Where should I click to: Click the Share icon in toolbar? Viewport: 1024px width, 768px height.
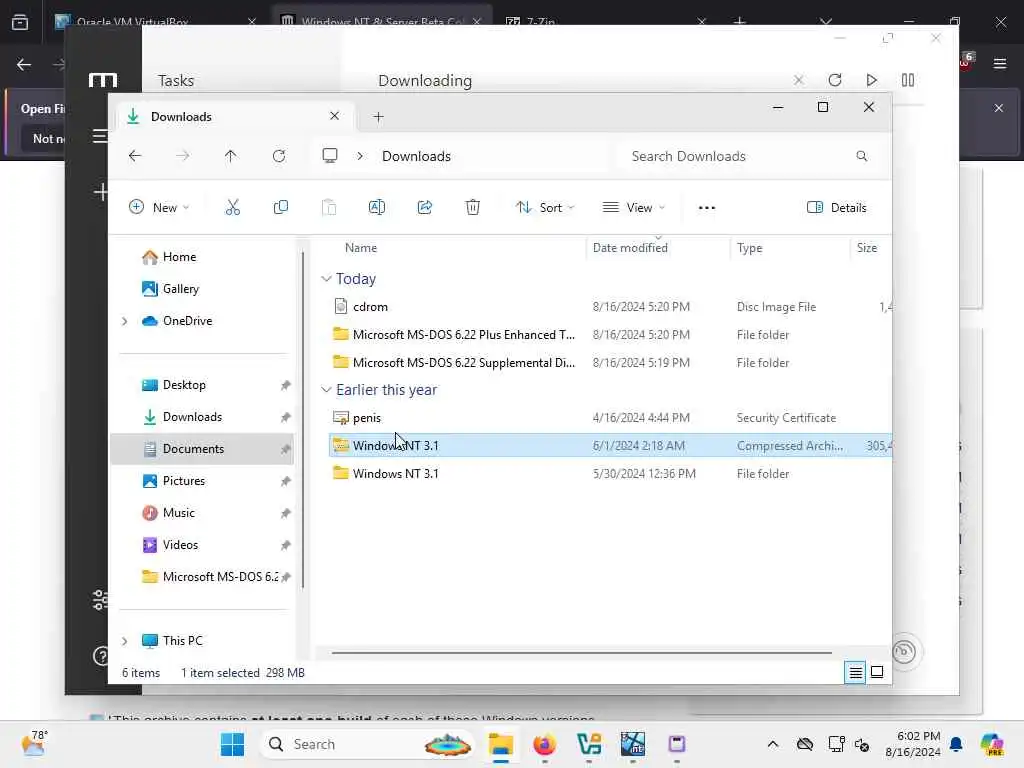pyautogui.click(x=424, y=208)
